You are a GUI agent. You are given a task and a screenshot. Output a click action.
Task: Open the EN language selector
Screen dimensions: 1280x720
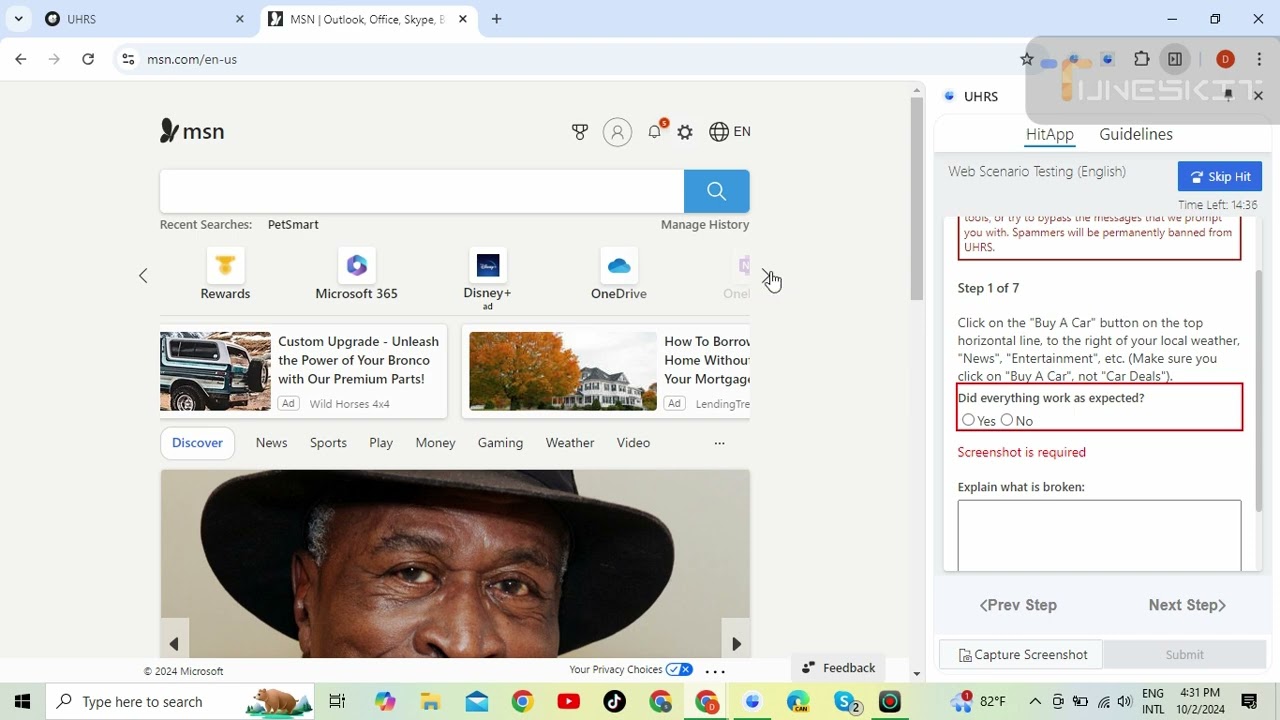730,132
